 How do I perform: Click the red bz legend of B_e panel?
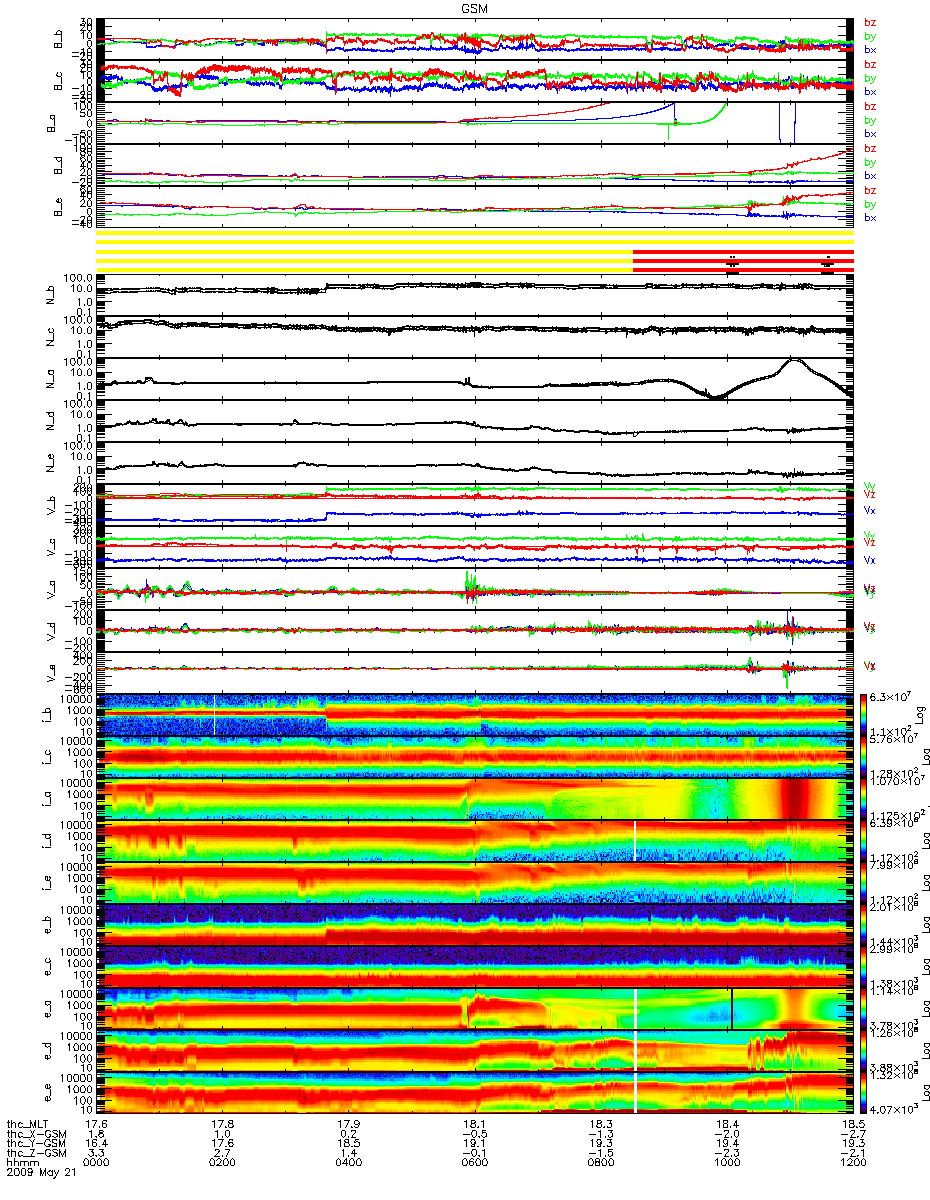pyautogui.click(x=870, y=190)
